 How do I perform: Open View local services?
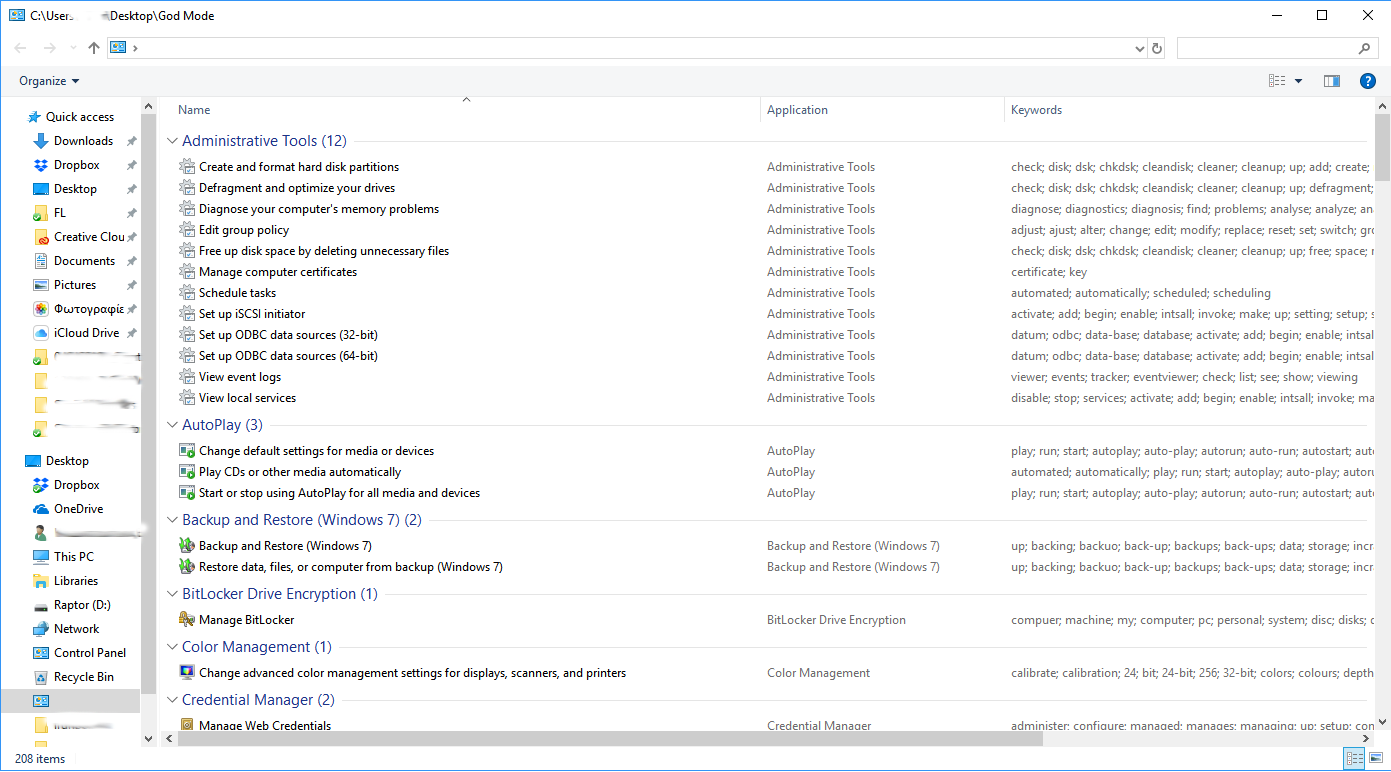[247, 398]
